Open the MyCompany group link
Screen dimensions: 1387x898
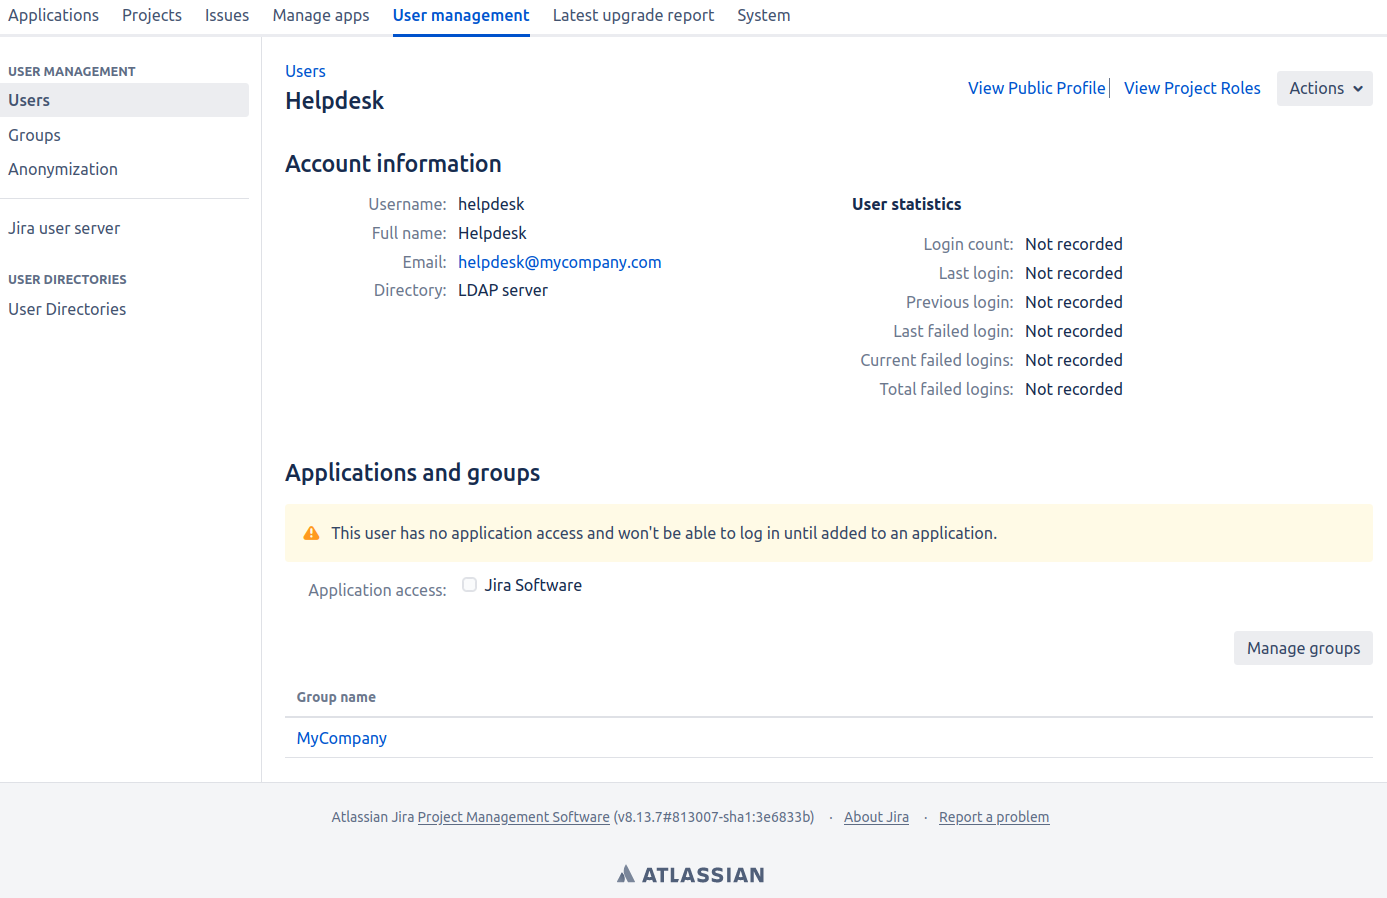click(341, 738)
